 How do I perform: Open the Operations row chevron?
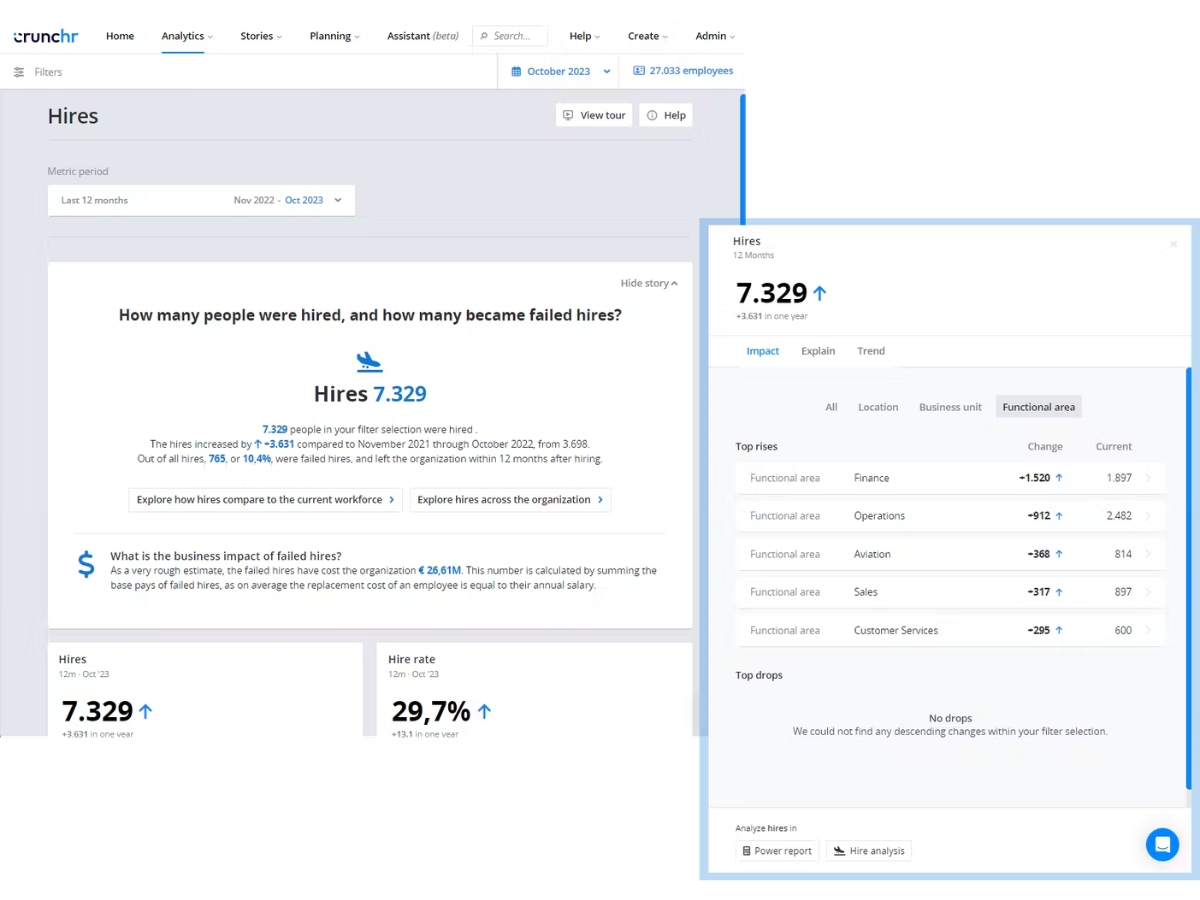pos(1148,516)
